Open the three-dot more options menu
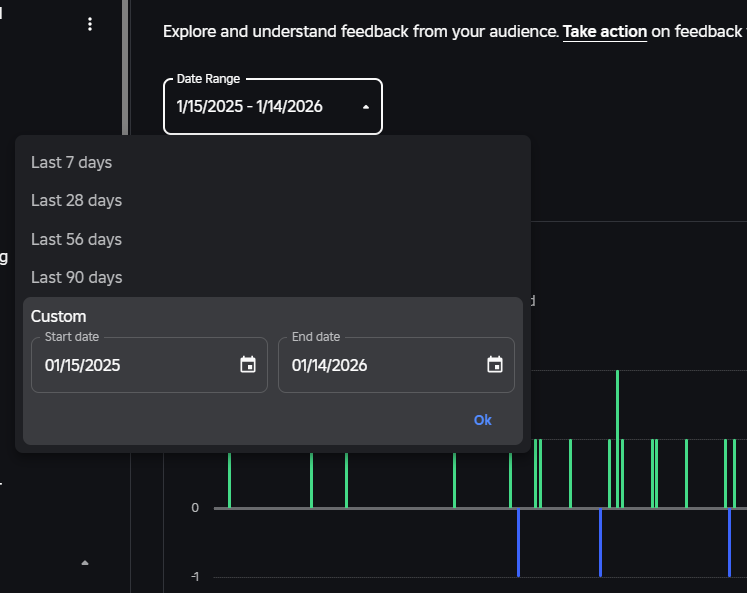747x593 pixels. coord(90,24)
